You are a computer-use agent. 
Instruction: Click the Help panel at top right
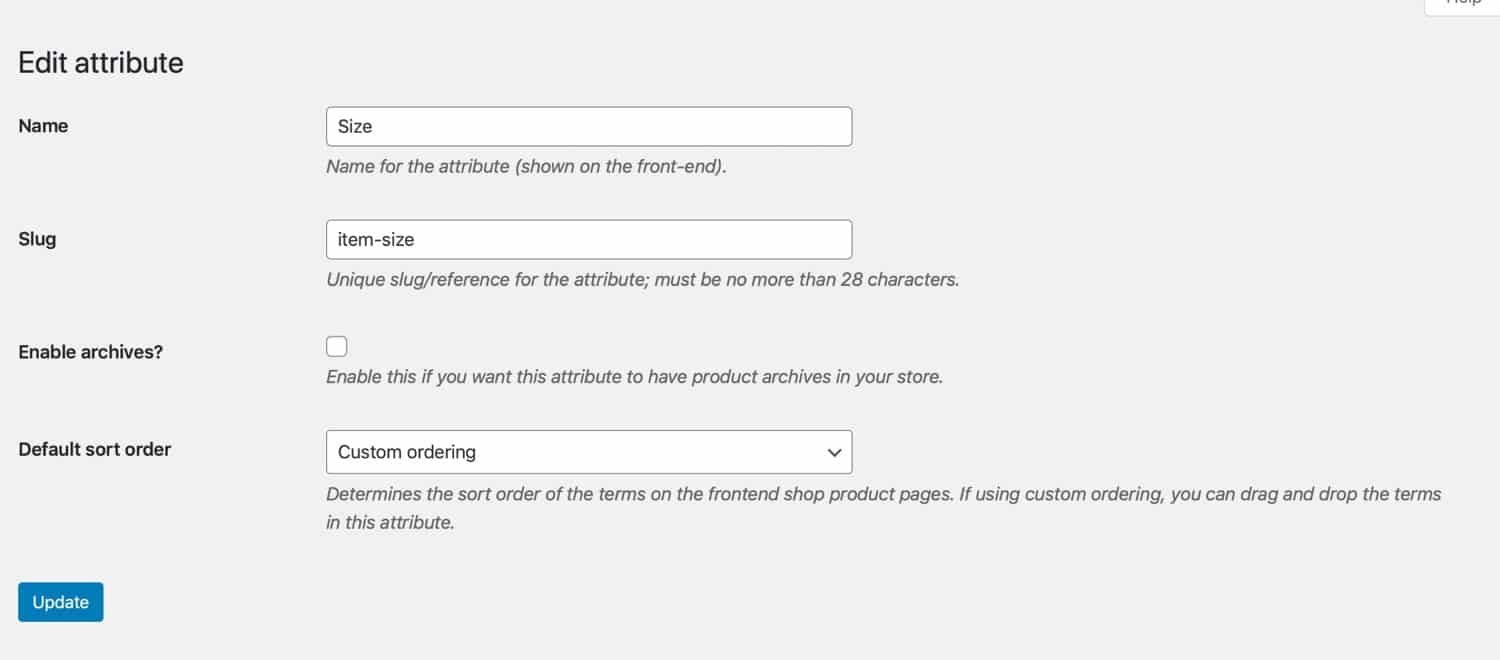click(x=1461, y=5)
